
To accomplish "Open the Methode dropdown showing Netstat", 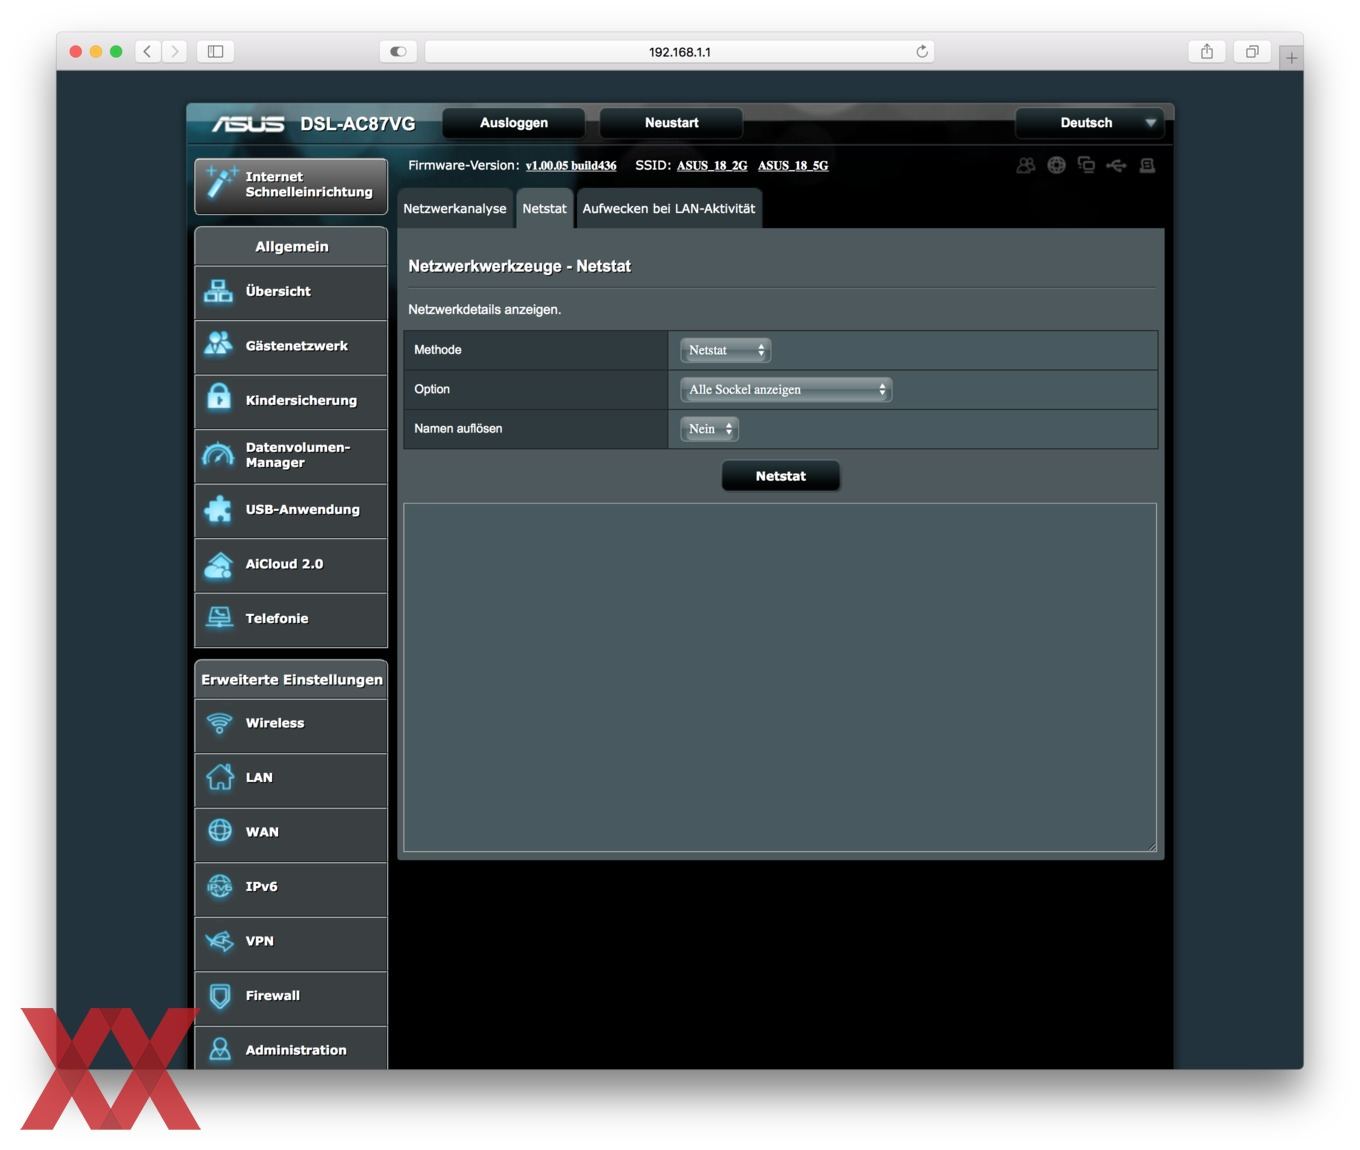I will [725, 350].
